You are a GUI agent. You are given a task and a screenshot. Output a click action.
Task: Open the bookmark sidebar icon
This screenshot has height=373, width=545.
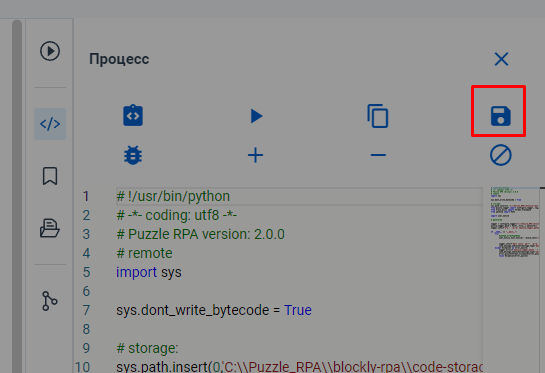pyautogui.click(x=50, y=176)
